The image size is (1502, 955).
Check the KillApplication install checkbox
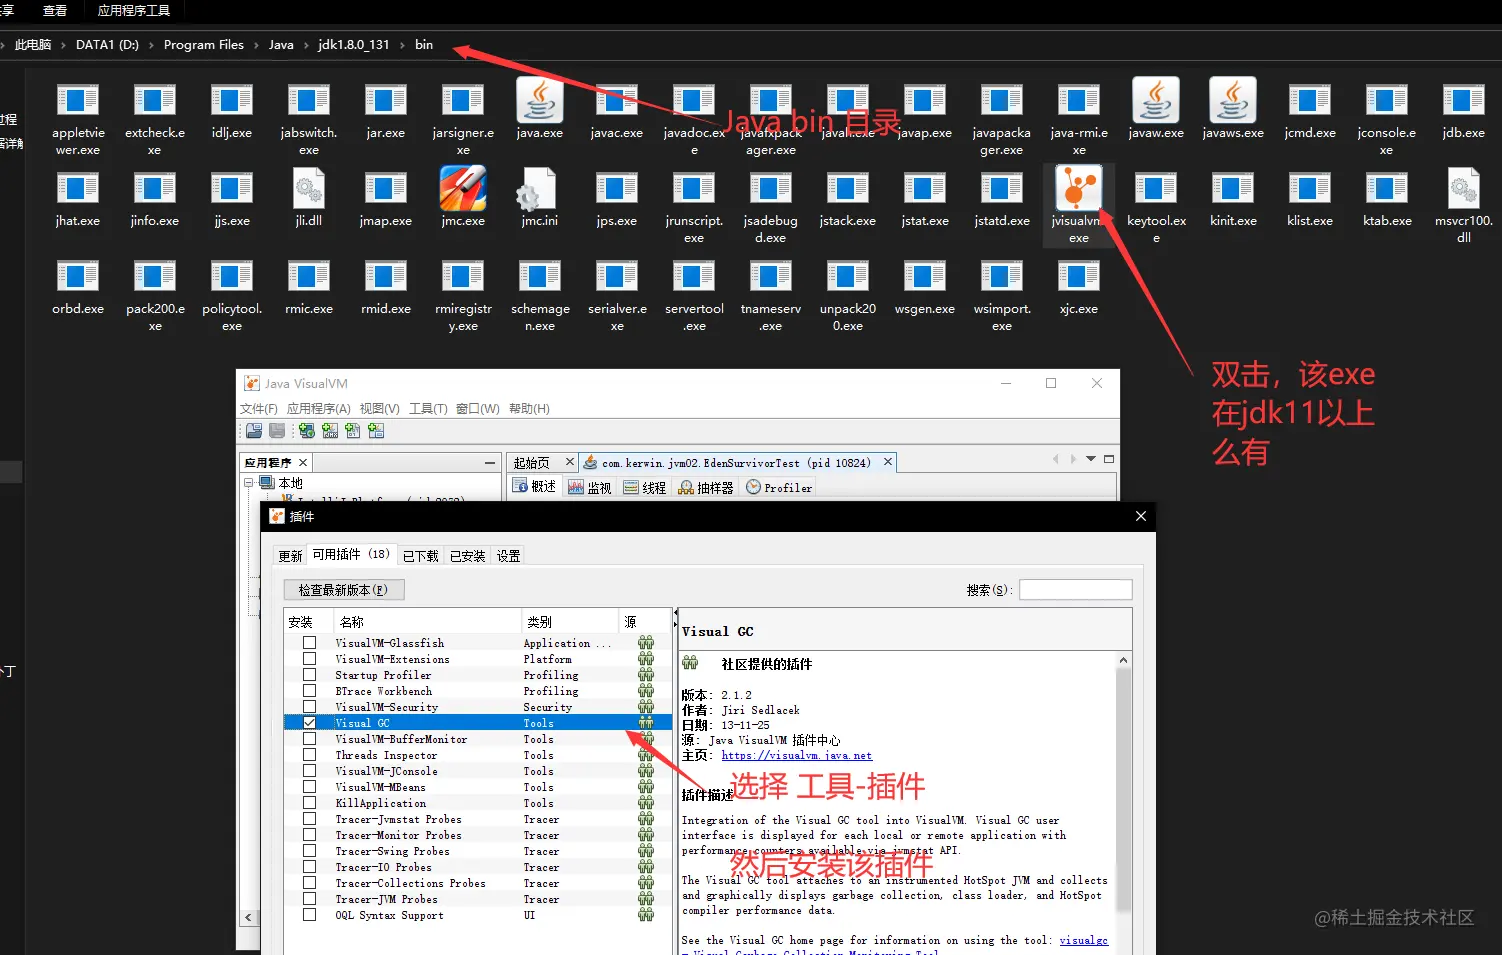[x=310, y=803]
